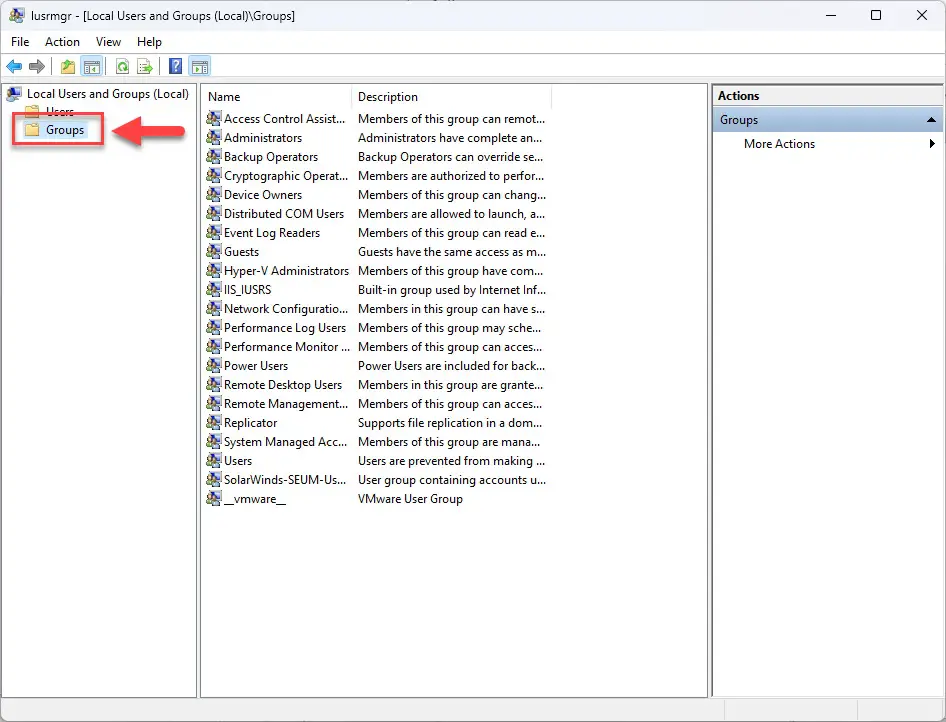Minimize the lusrmgr window

pos(831,16)
